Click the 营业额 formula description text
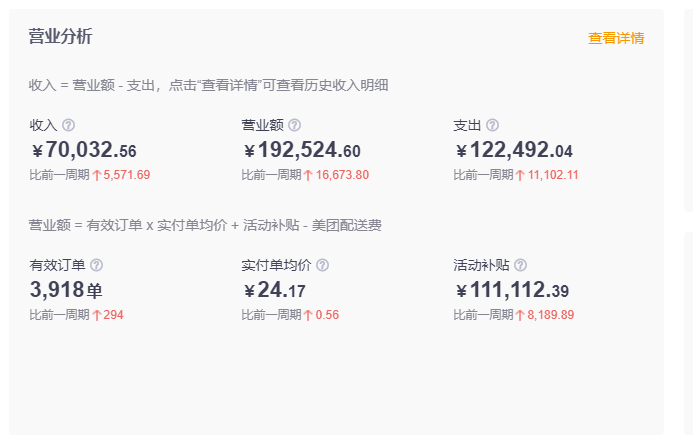The image size is (693, 442). coord(205,225)
